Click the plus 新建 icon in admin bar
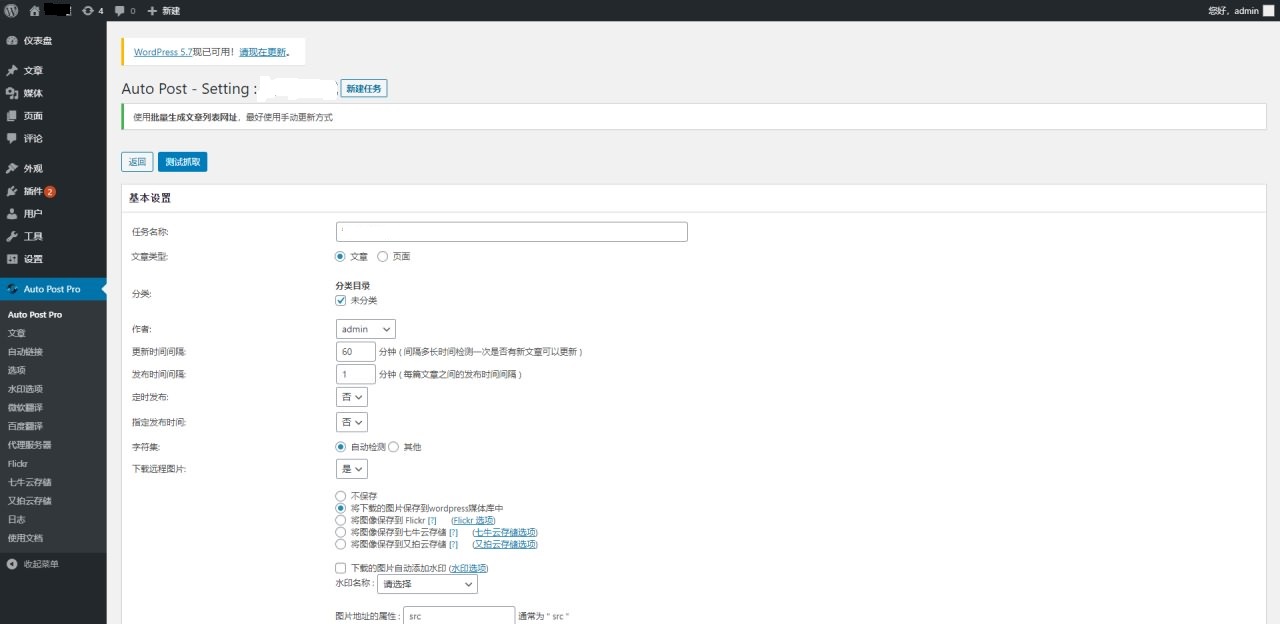1280x624 pixels. [152, 10]
